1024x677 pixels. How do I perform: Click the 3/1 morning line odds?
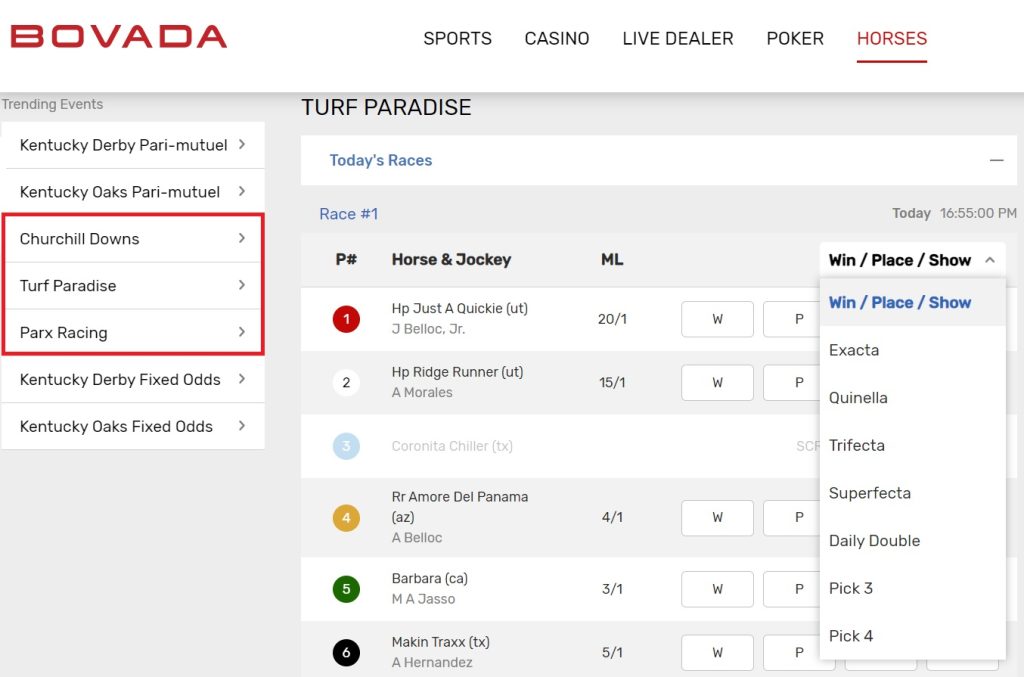[x=612, y=589]
